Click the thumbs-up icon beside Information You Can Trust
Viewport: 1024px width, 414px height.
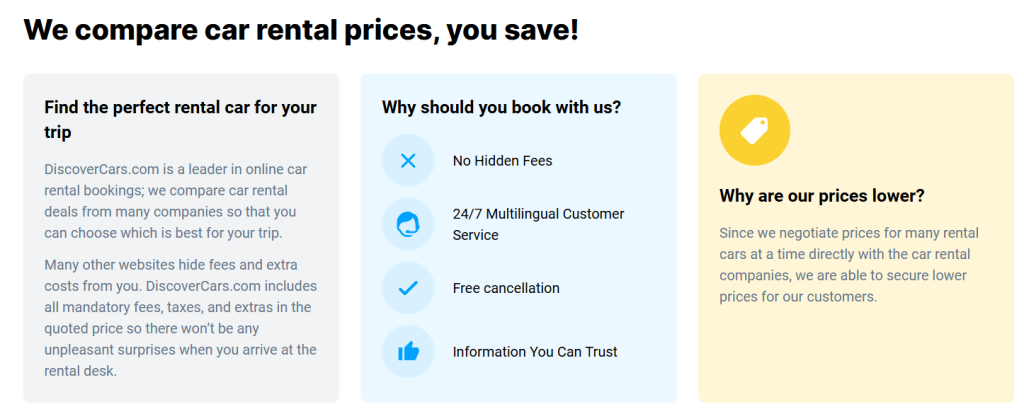click(408, 352)
